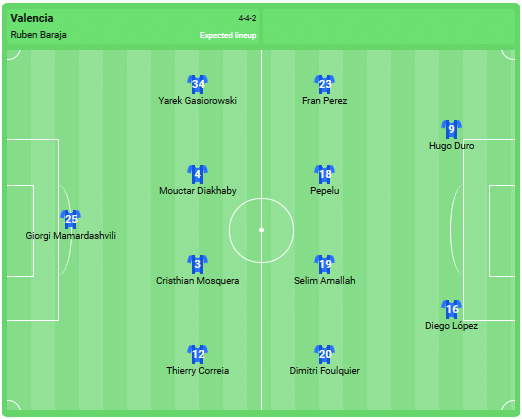Click the 4-4-2 formation text
This screenshot has height=419, width=522.
[x=247, y=18]
